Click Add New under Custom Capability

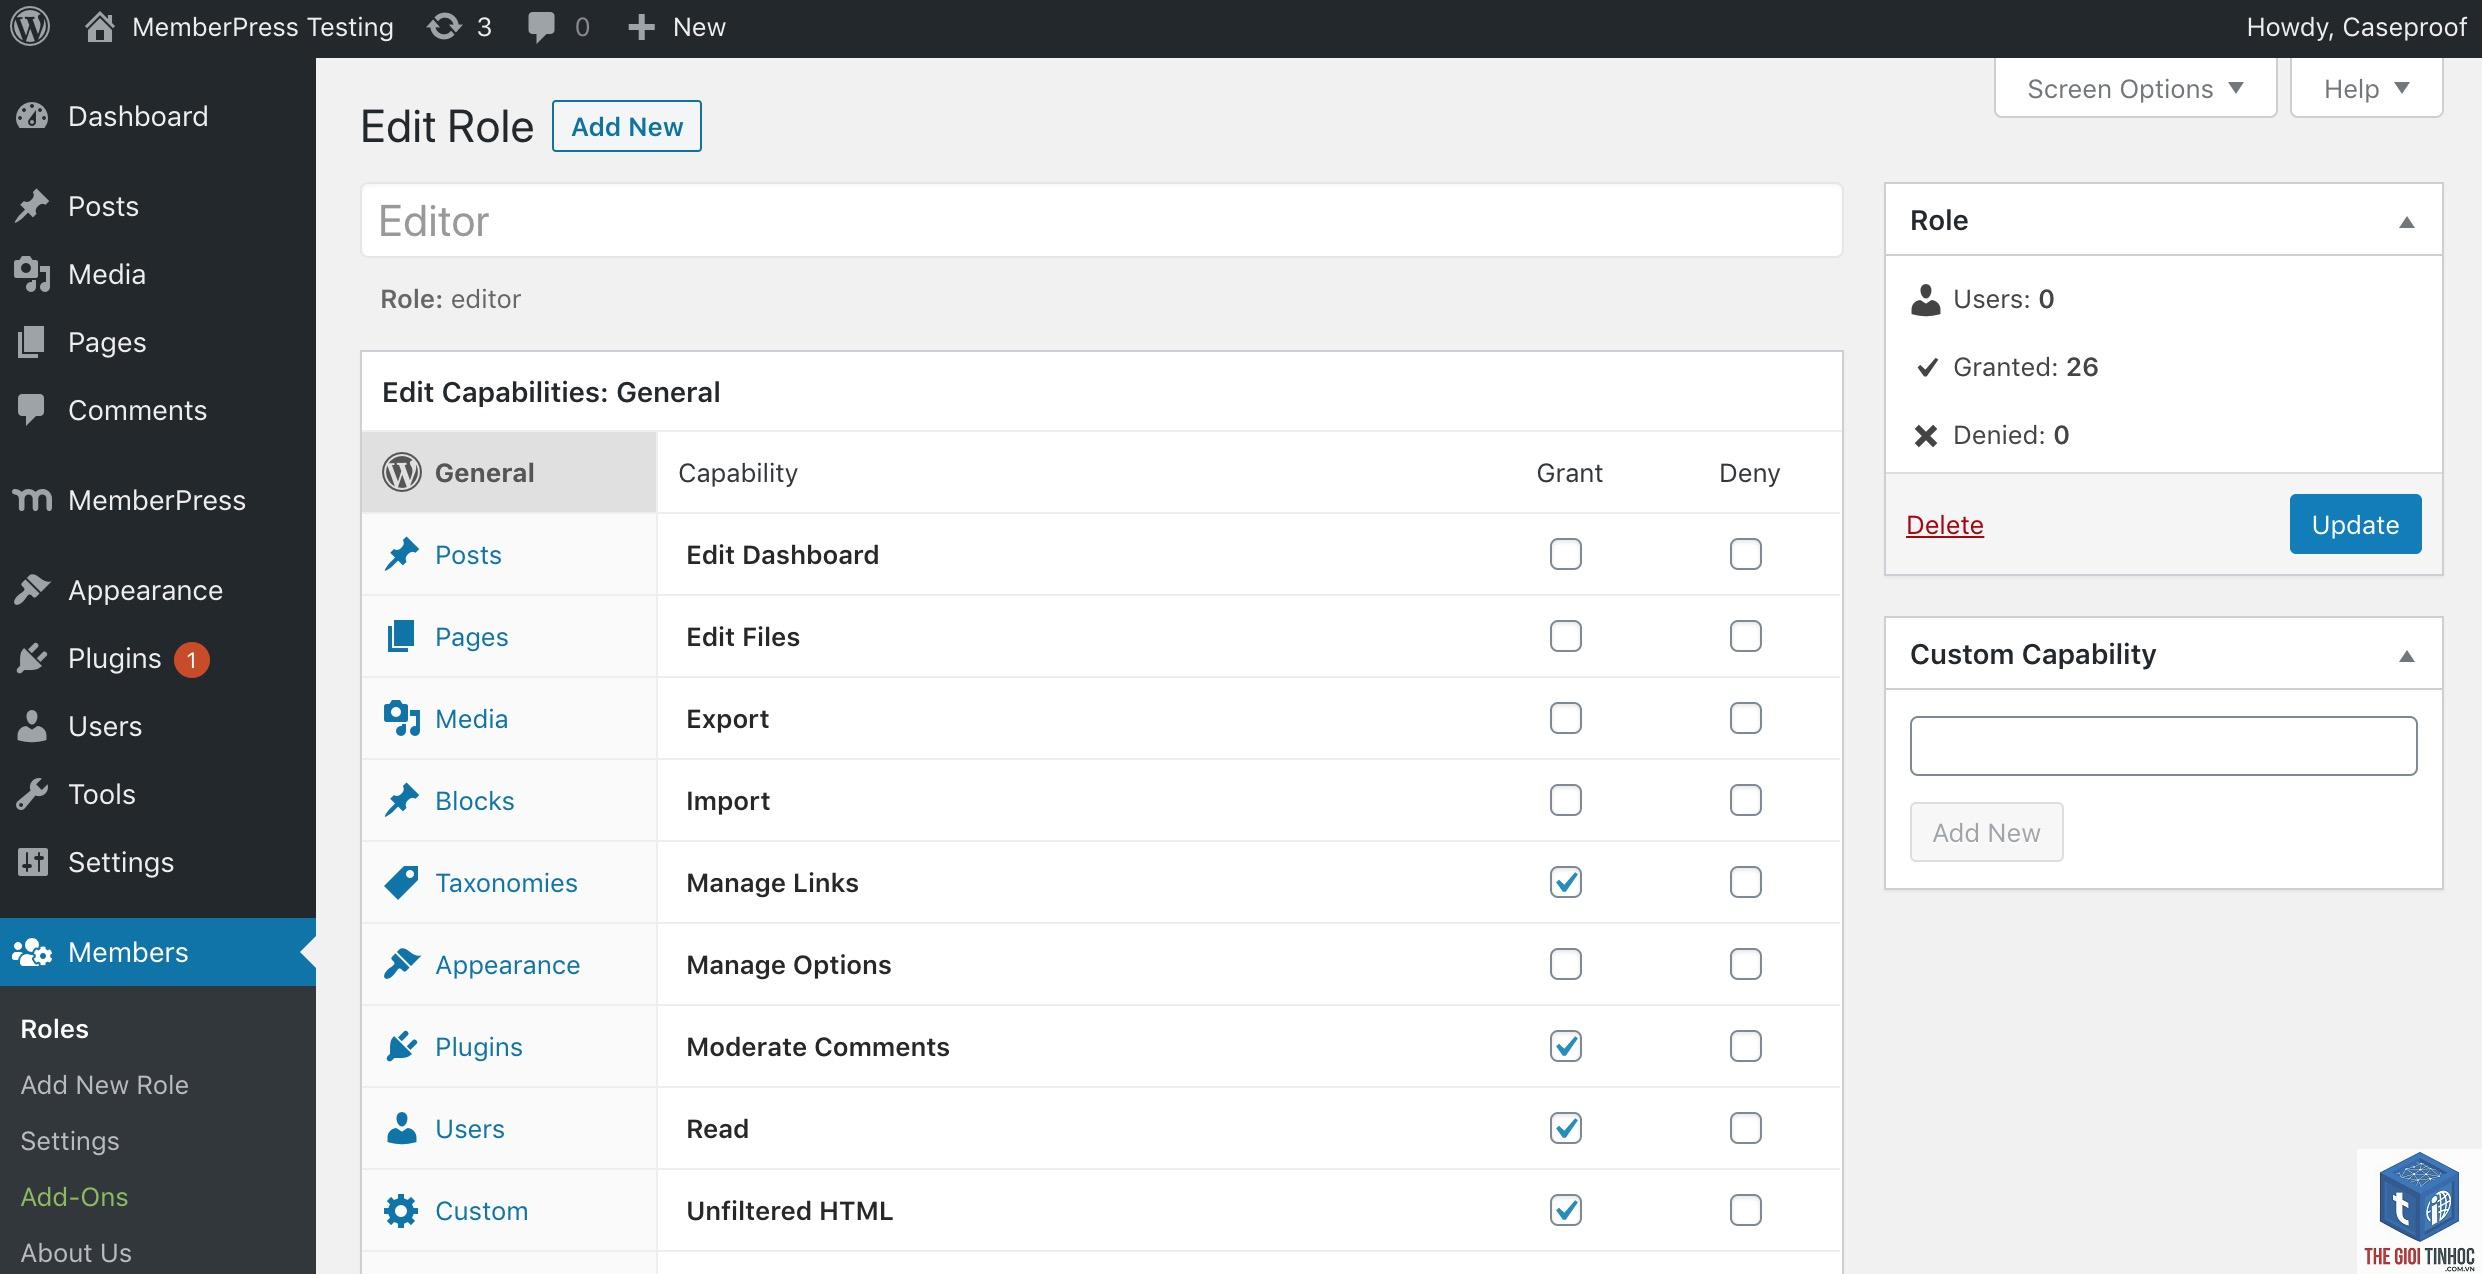tap(1986, 832)
